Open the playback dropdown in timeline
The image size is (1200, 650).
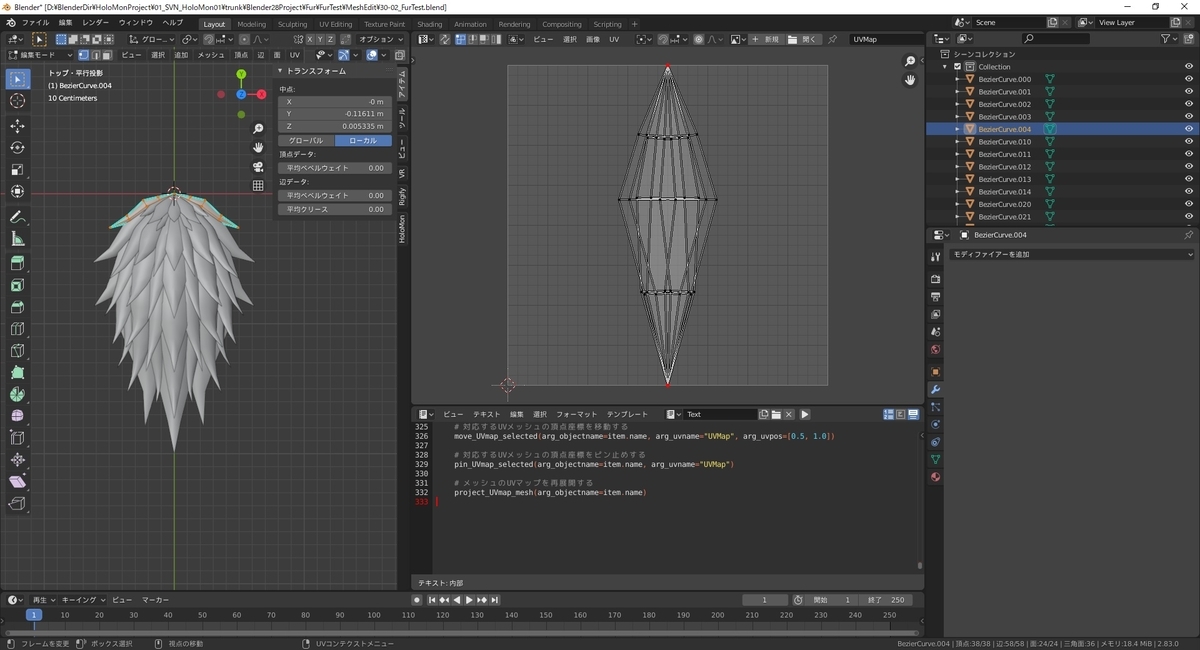(41, 600)
